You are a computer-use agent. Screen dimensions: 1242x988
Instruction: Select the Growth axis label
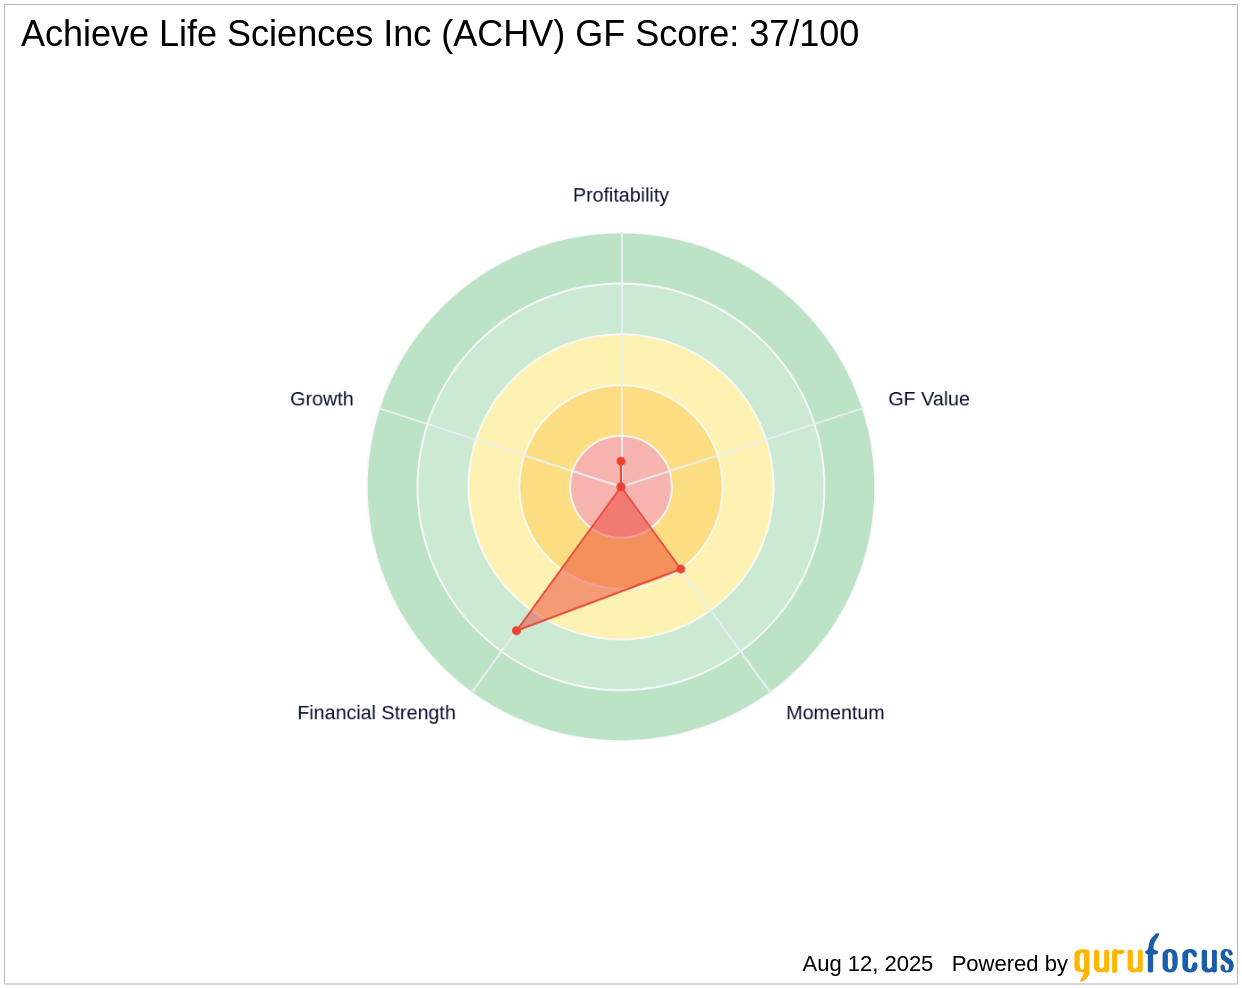(x=321, y=399)
